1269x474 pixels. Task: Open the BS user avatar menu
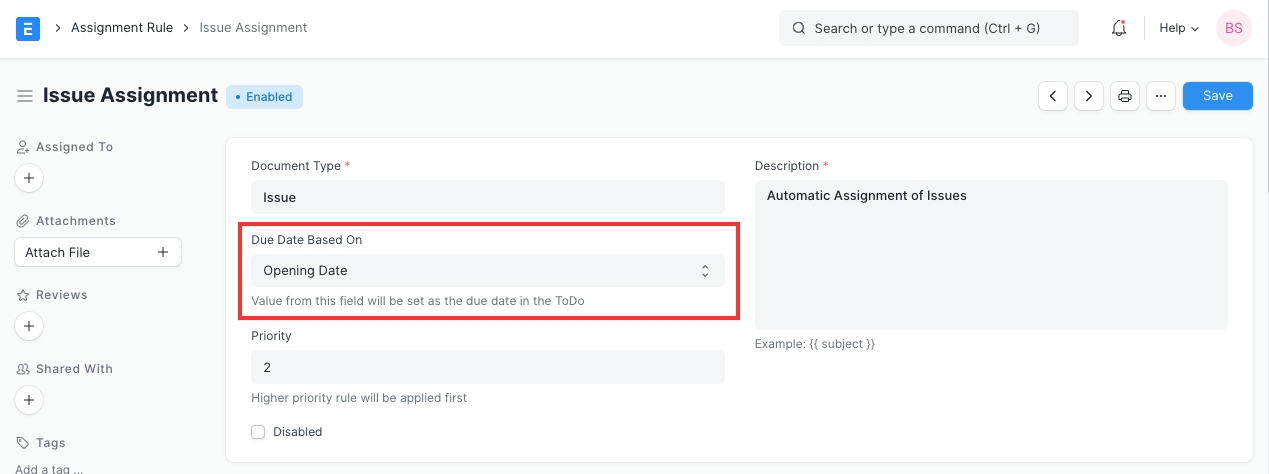point(1233,28)
